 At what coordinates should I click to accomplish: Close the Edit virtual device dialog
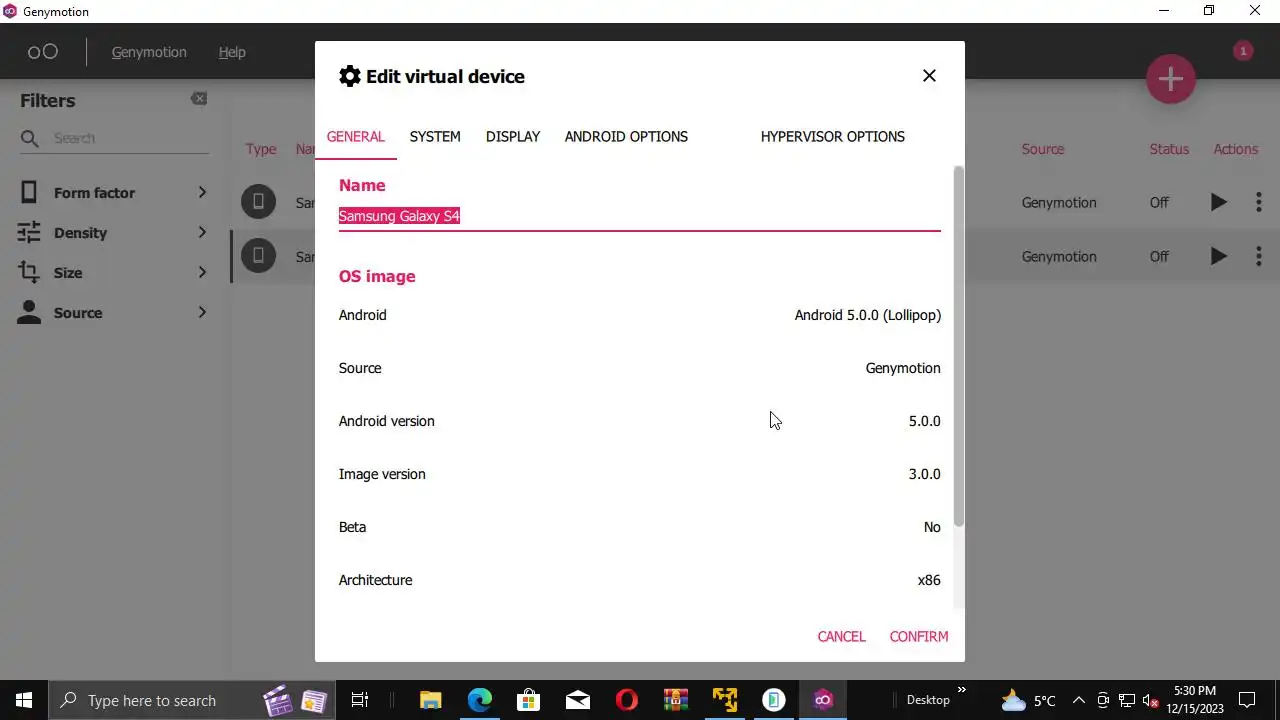pyautogui.click(x=929, y=76)
